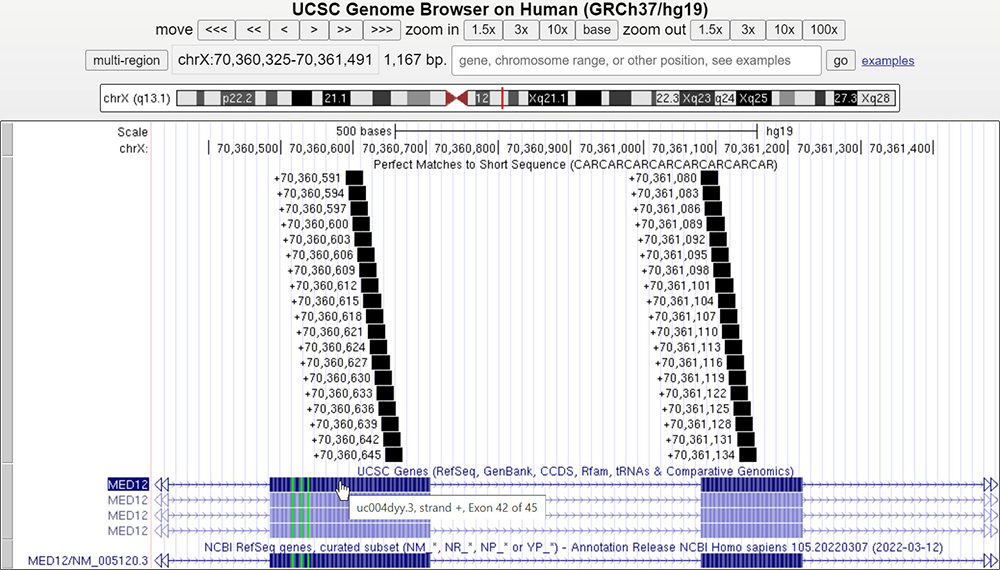Open the highlighted MED12 UCSC Genes label

[x=128, y=484]
